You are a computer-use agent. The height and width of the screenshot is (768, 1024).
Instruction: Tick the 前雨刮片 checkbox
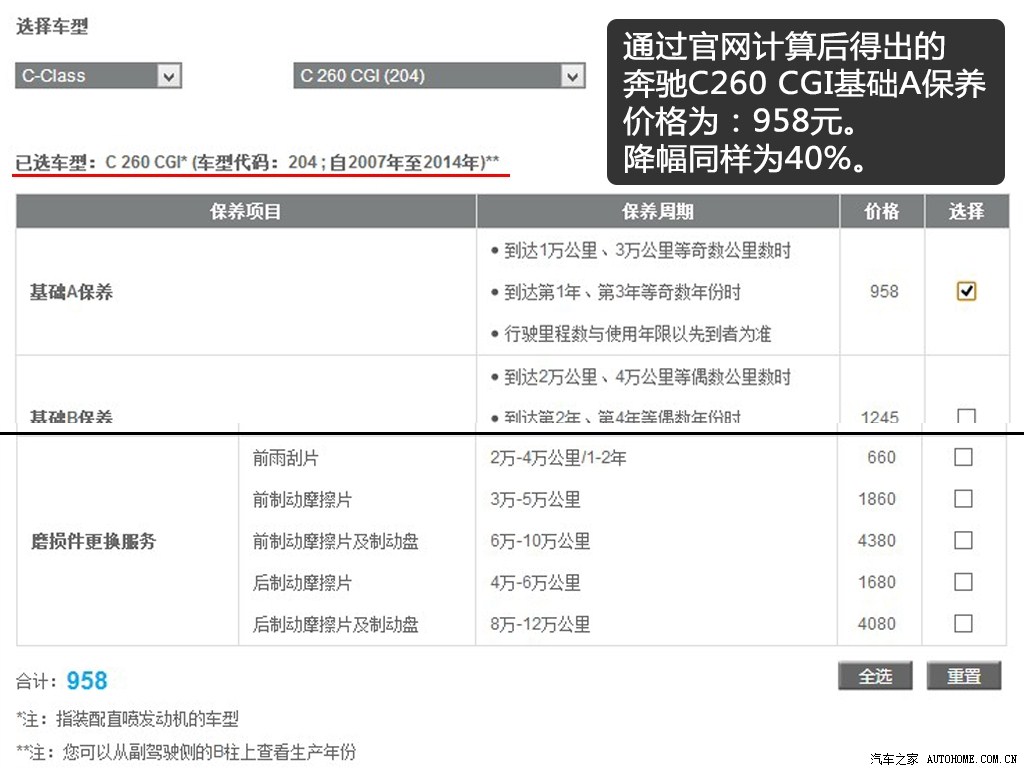963,457
